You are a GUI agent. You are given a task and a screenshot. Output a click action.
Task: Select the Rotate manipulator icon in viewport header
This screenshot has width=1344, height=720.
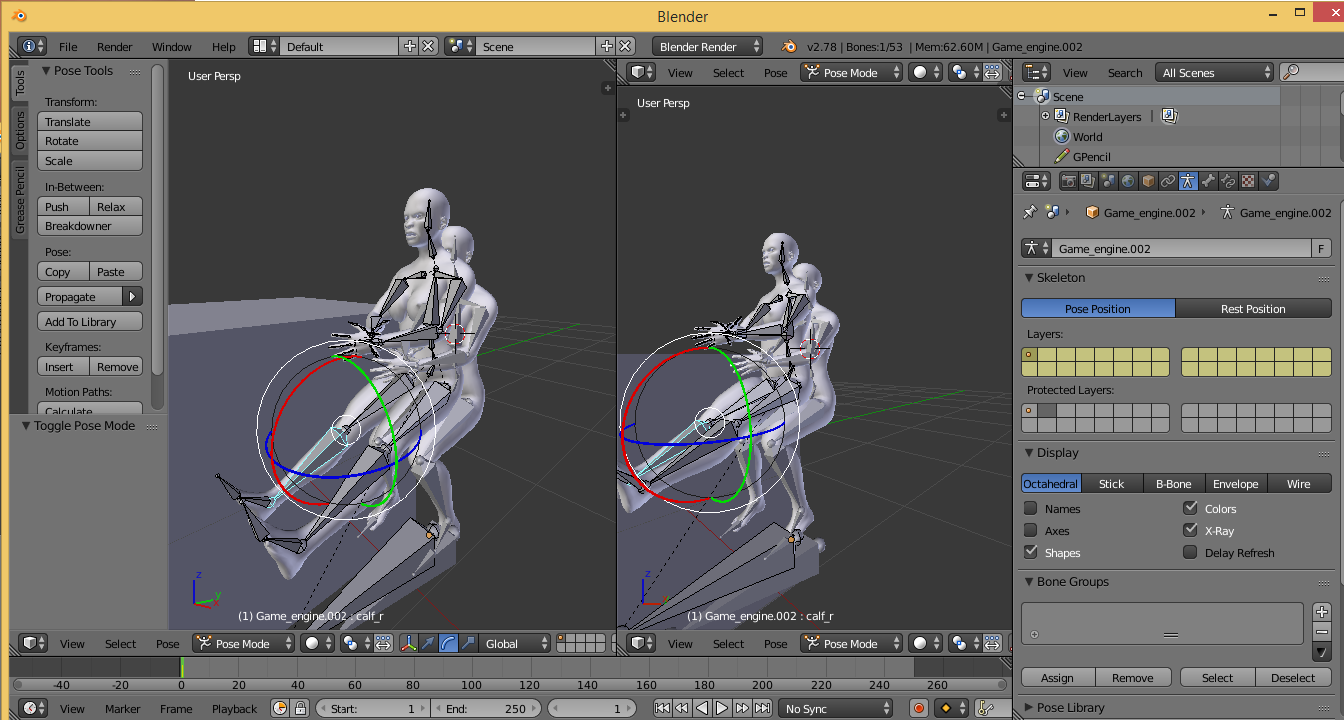tap(449, 644)
